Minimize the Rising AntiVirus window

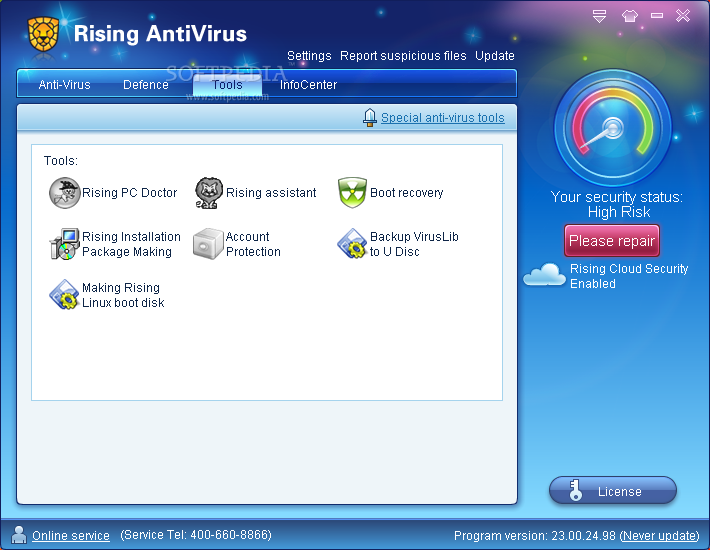[x=657, y=16]
